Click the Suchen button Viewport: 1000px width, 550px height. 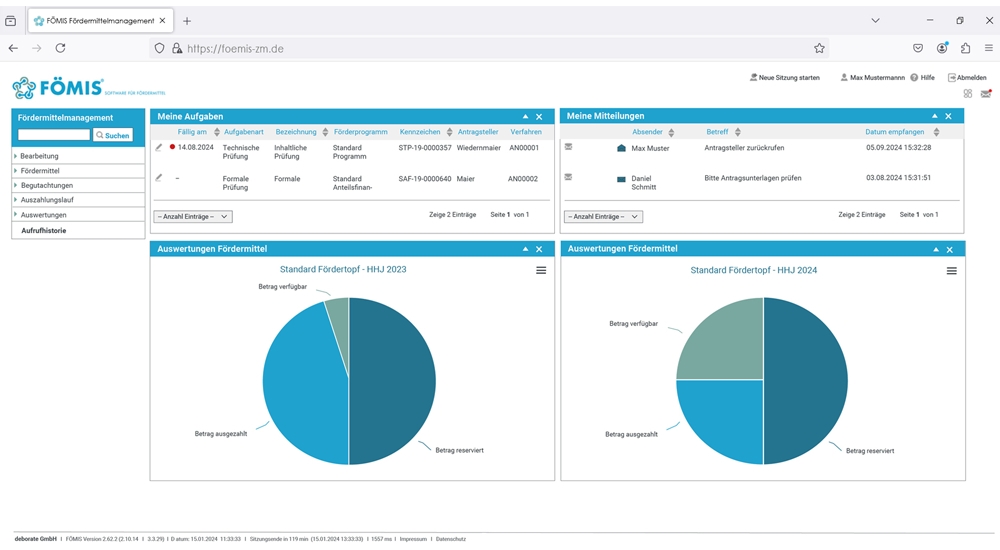click(x=113, y=135)
